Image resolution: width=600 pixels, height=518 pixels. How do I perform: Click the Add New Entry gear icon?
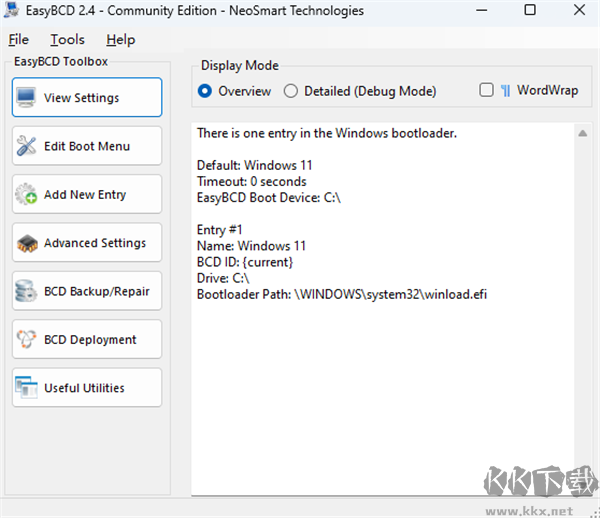(x=26, y=194)
